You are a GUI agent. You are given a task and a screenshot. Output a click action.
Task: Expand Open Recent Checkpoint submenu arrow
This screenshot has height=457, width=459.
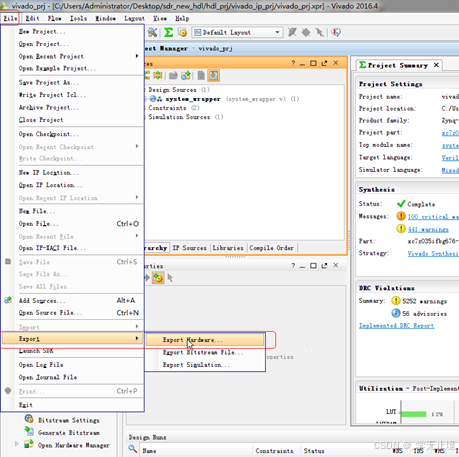[x=137, y=146]
